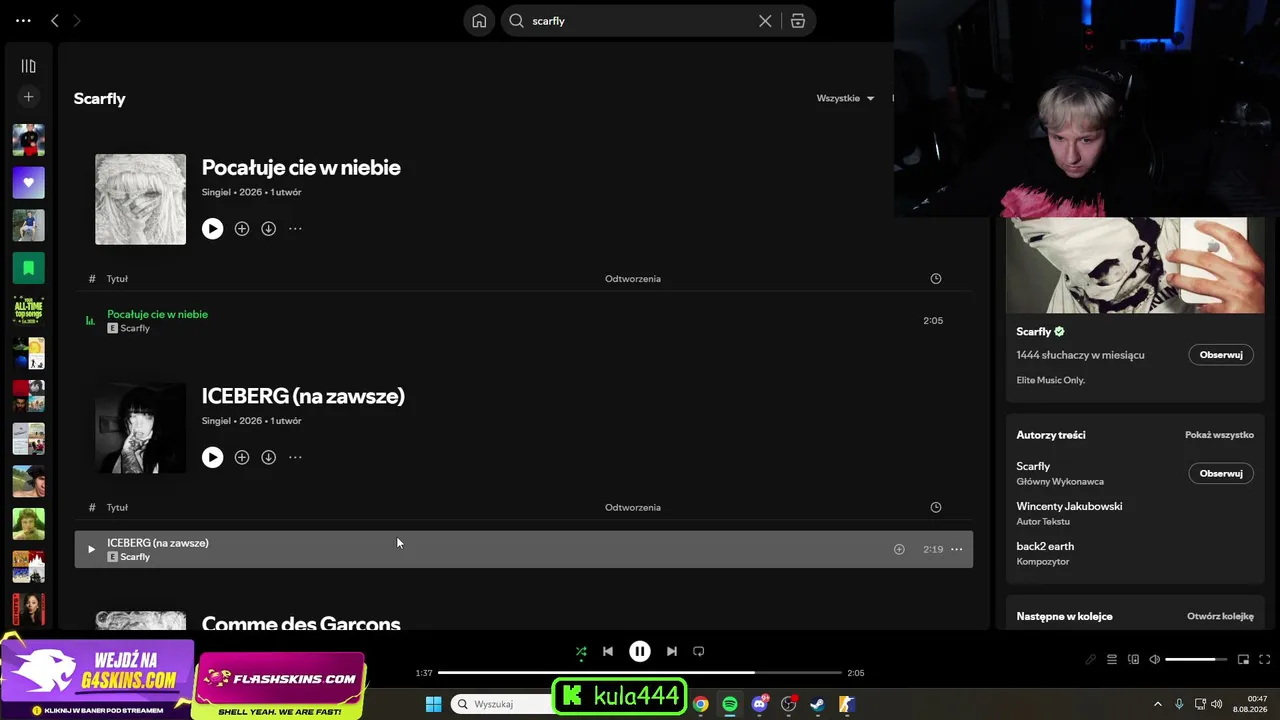Play the Pocałuje cie w niebie single
This screenshot has width=1280, height=720.
(x=212, y=229)
